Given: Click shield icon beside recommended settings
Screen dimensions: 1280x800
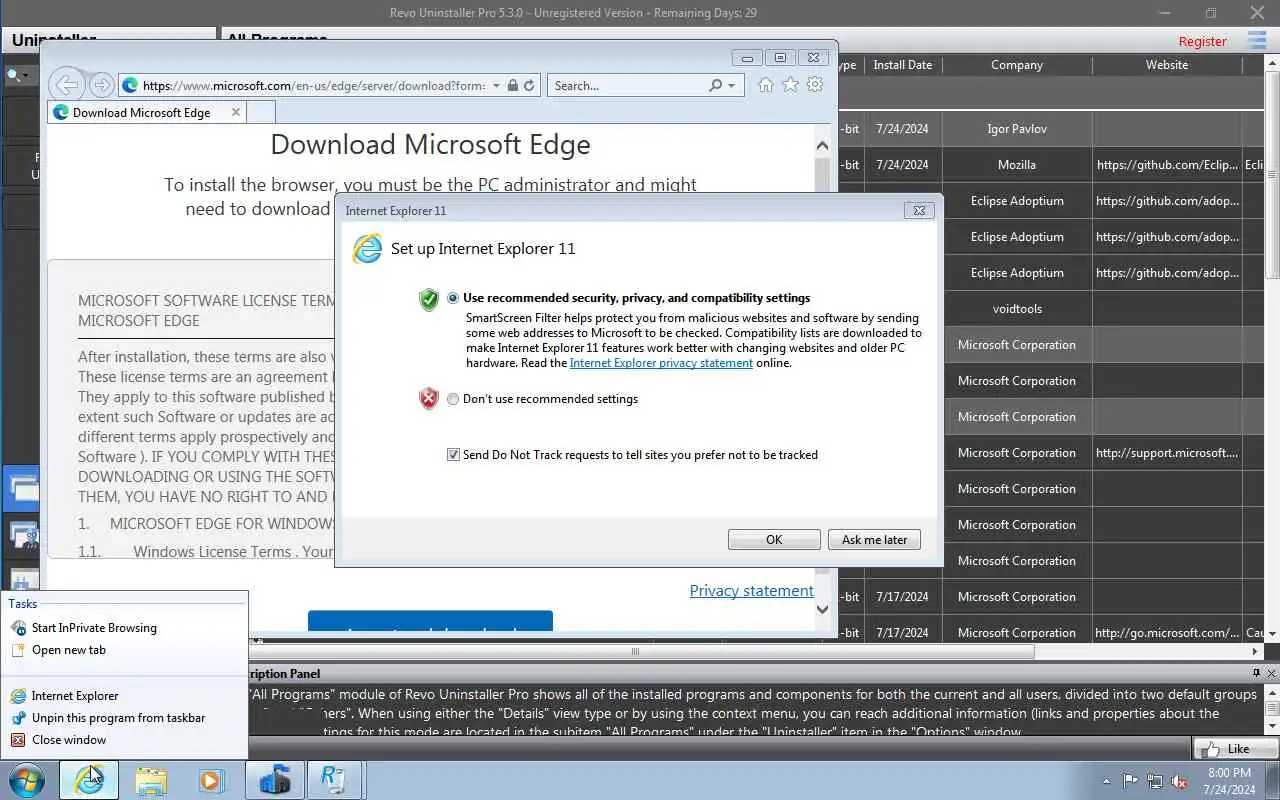Looking at the screenshot, I should [x=429, y=299].
